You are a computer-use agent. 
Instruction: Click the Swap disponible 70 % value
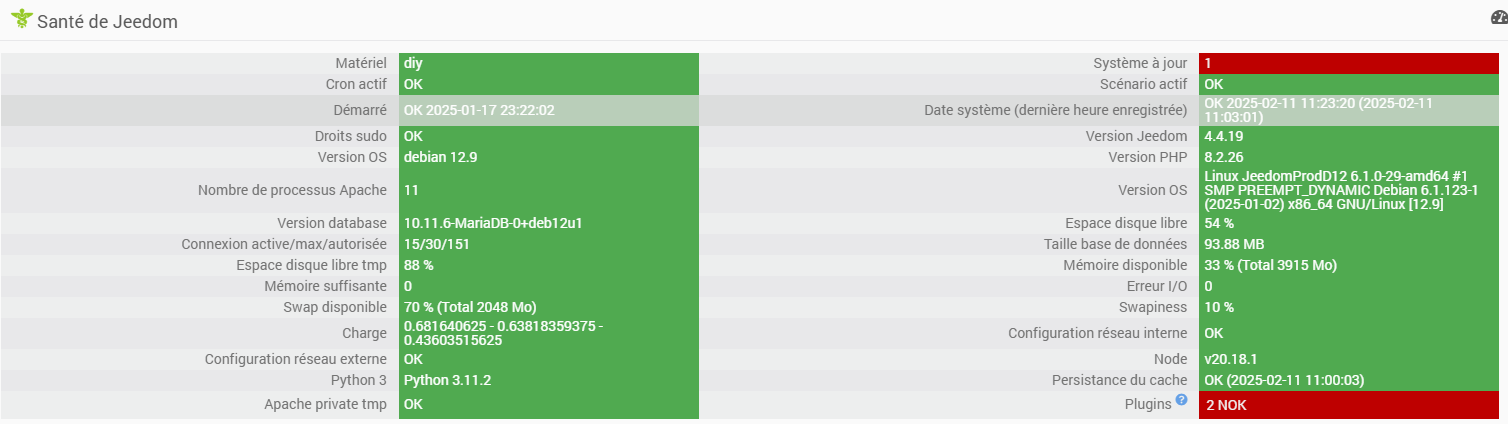coord(476,306)
